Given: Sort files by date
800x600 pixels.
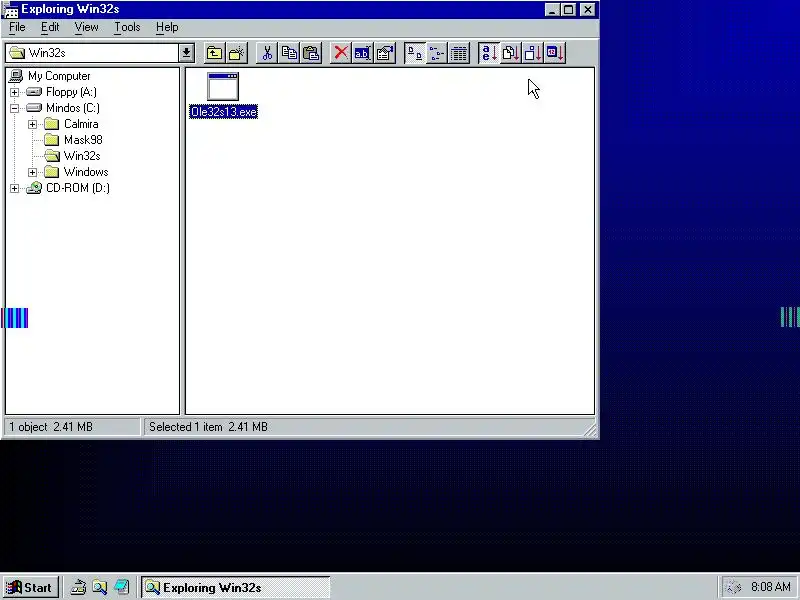Looking at the screenshot, I should (x=555, y=53).
